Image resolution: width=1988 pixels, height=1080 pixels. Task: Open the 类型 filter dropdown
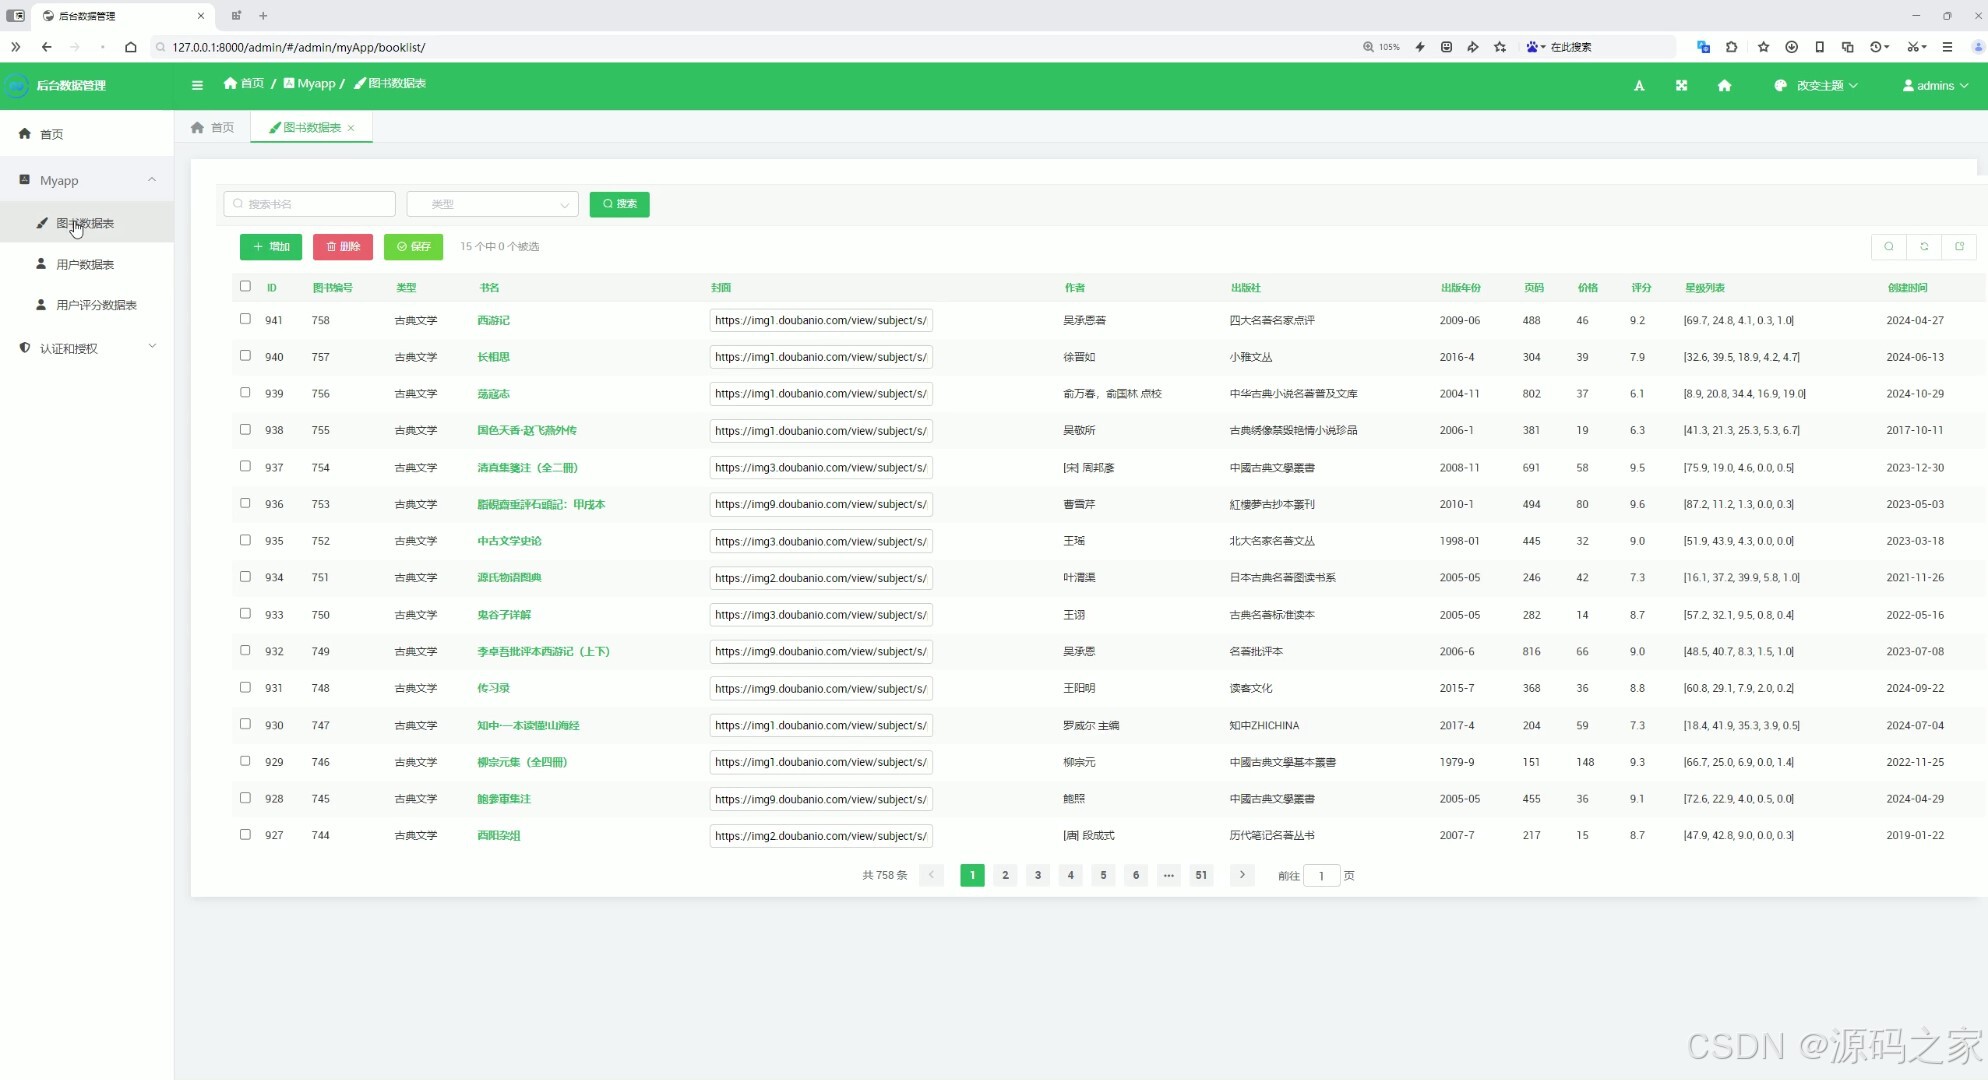[492, 204]
